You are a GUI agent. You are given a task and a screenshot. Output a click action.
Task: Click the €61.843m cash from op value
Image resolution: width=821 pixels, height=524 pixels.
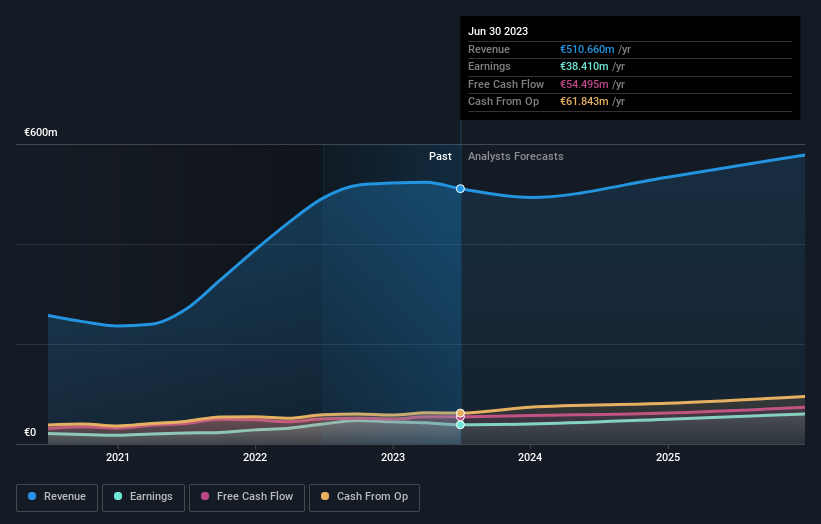point(584,102)
